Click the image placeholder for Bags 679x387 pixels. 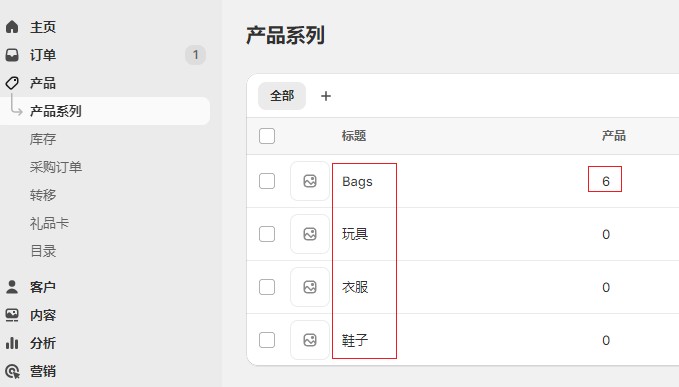(x=310, y=181)
